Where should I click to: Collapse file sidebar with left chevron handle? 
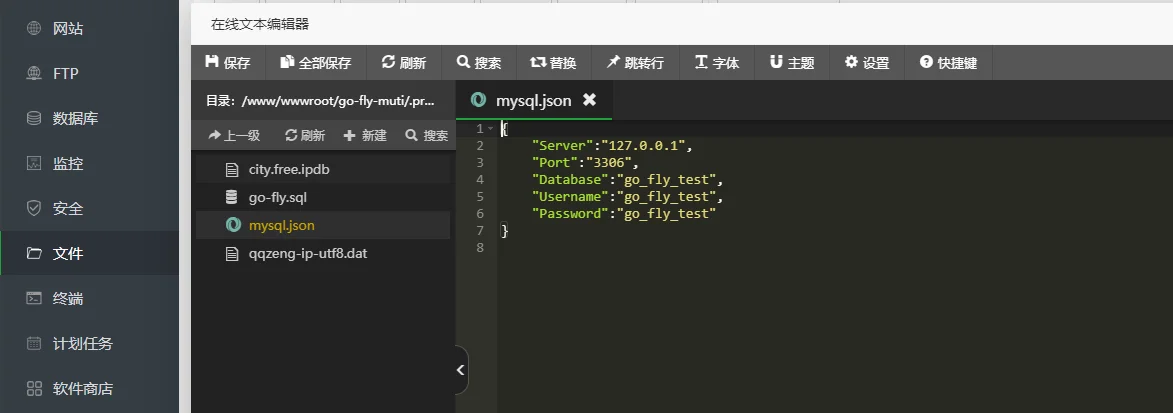(461, 370)
